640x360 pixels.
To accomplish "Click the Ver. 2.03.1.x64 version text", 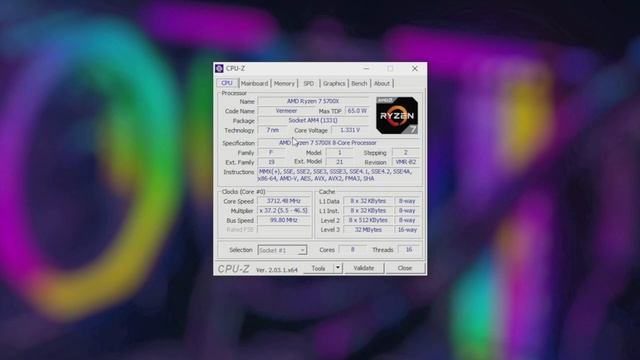I will [277, 270].
